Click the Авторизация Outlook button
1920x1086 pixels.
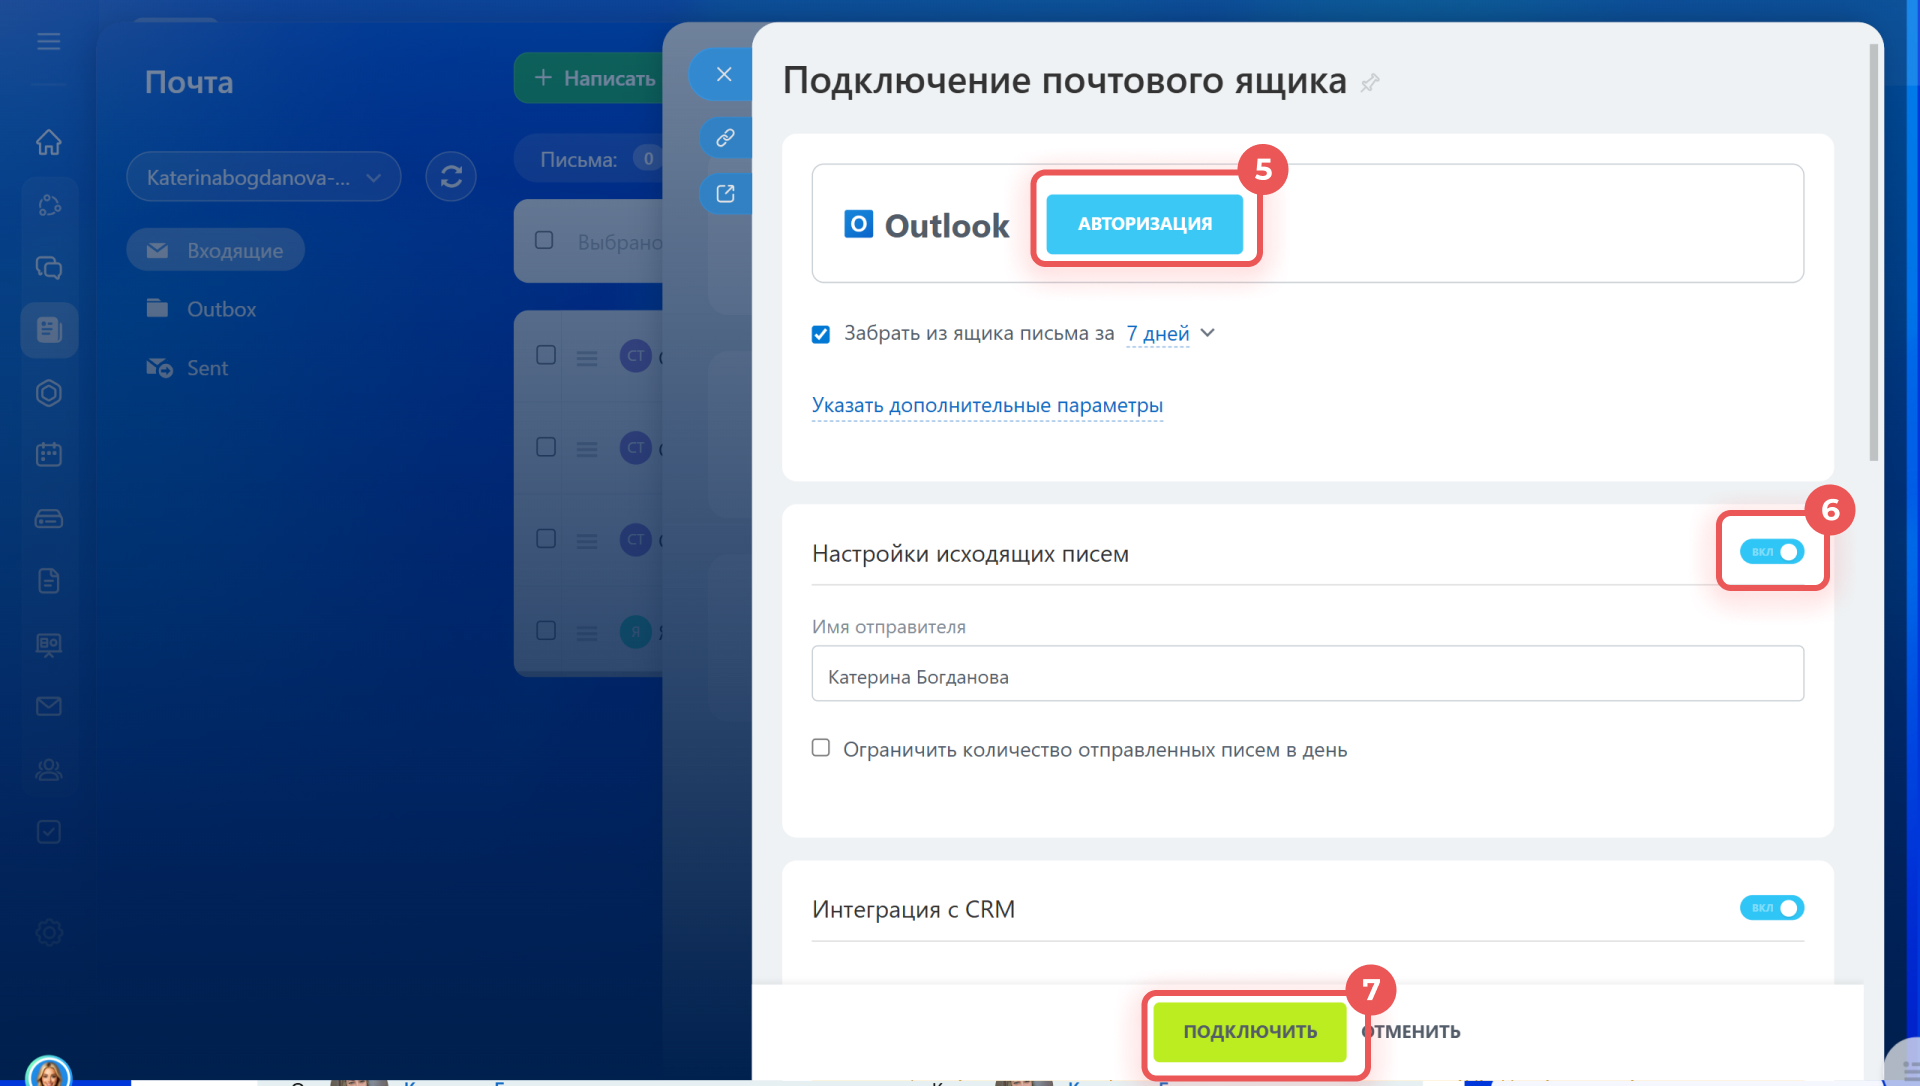[x=1144, y=224]
